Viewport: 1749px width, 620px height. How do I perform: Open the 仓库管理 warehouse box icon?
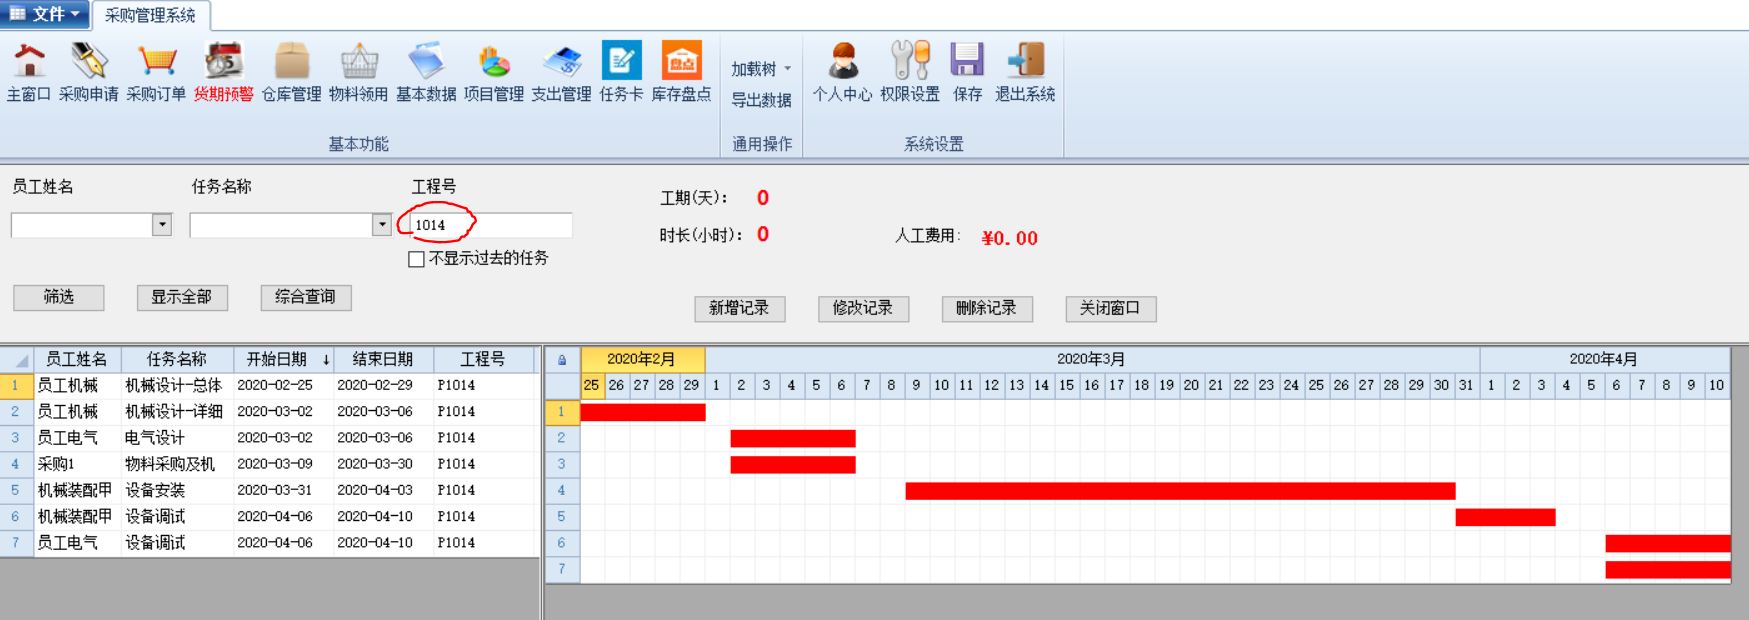coord(291,63)
